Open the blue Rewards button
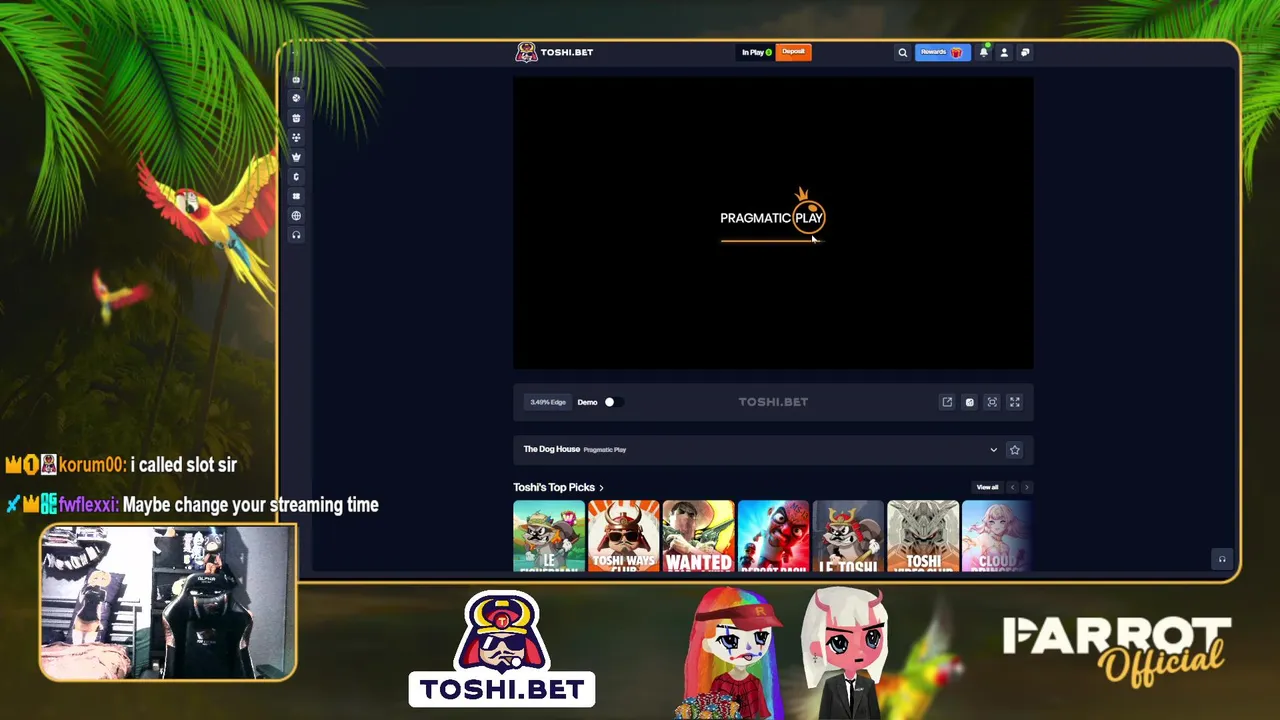 (x=942, y=52)
